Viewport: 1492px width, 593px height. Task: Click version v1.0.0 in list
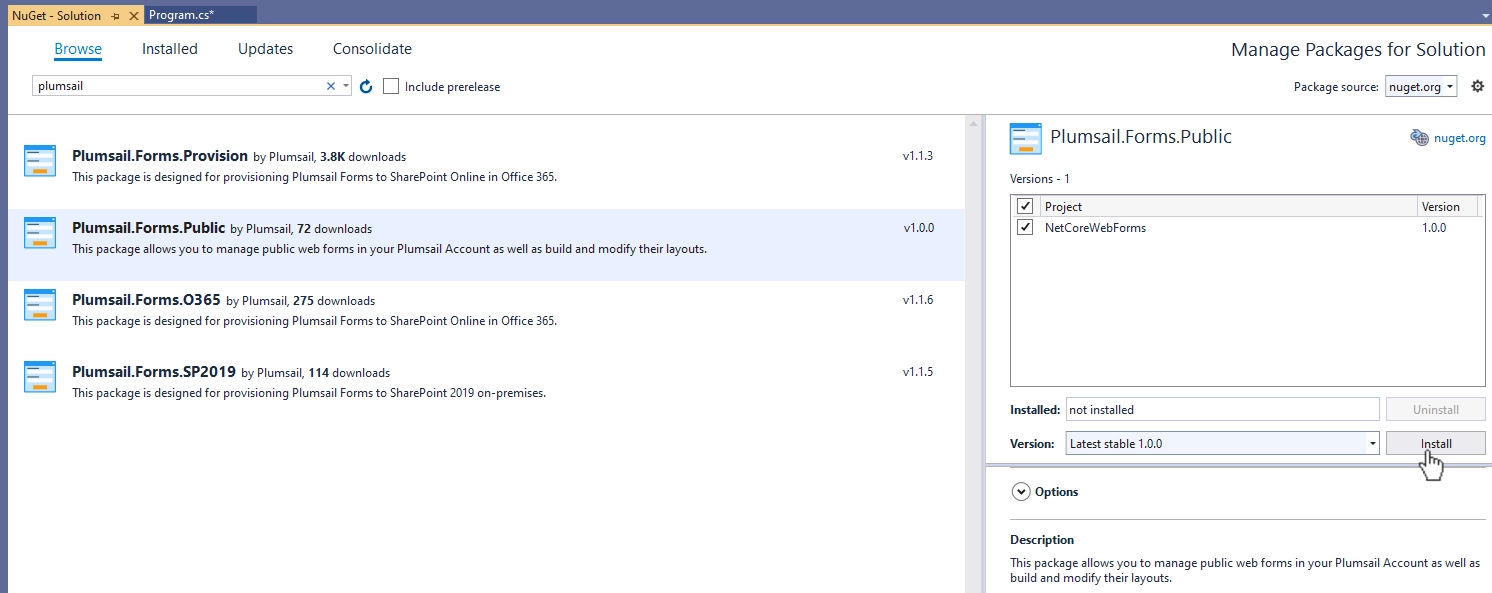coord(918,228)
